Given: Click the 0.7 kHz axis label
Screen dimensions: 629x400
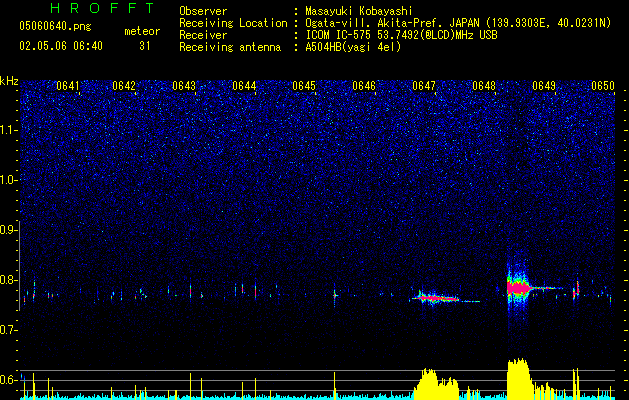Looking at the screenshot, I should tap(8, 330).
